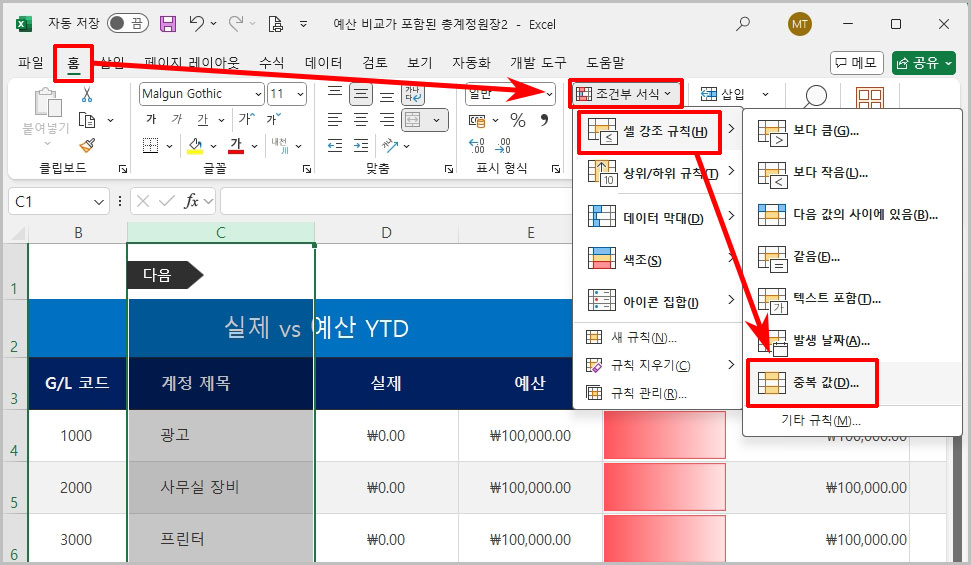Click the 다음 arrow shape button

(165, 275)
